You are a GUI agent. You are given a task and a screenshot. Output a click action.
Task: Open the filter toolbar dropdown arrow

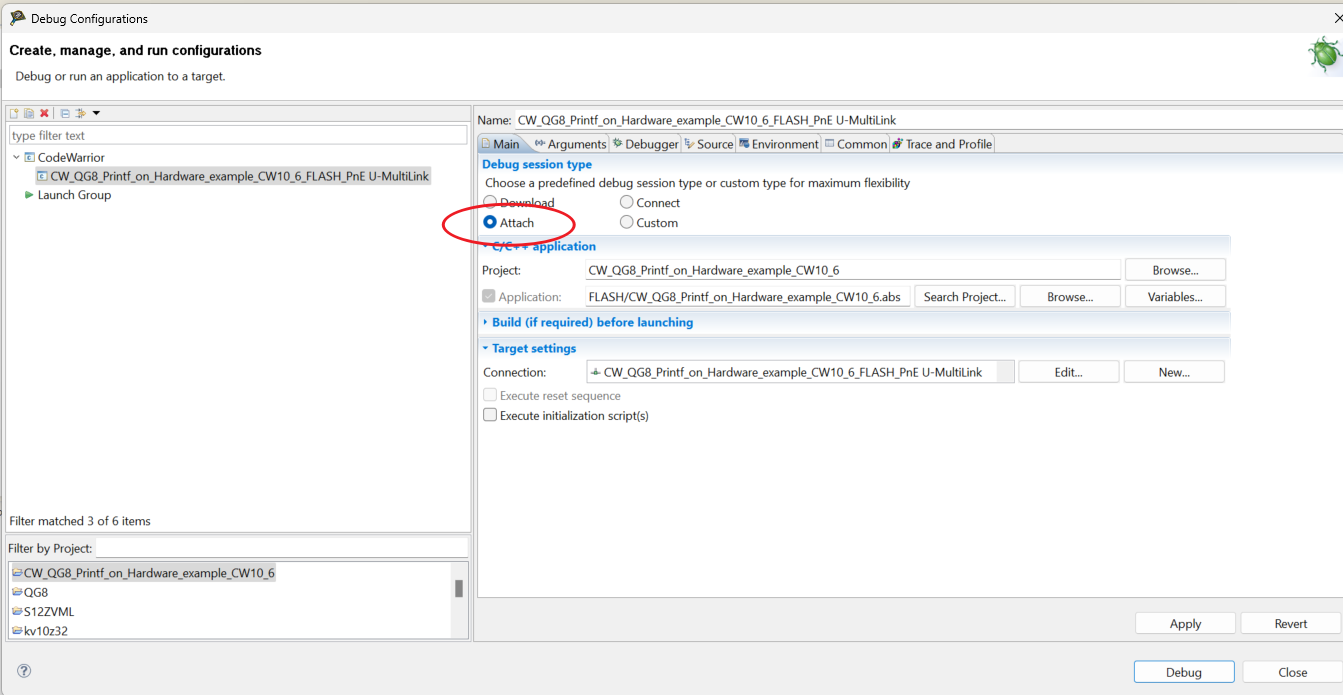click(96, 113)
